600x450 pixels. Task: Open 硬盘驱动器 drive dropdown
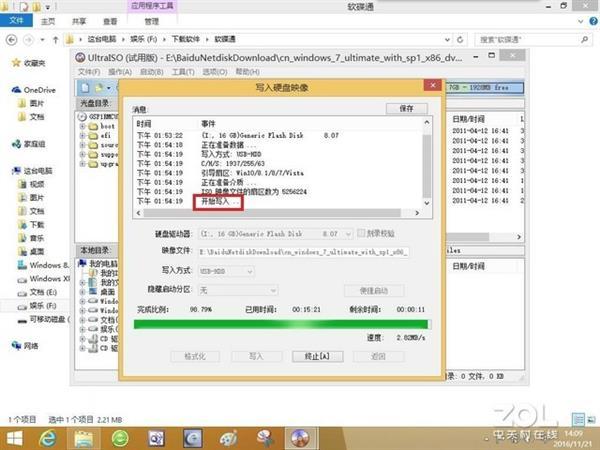[x=348, y=233]
